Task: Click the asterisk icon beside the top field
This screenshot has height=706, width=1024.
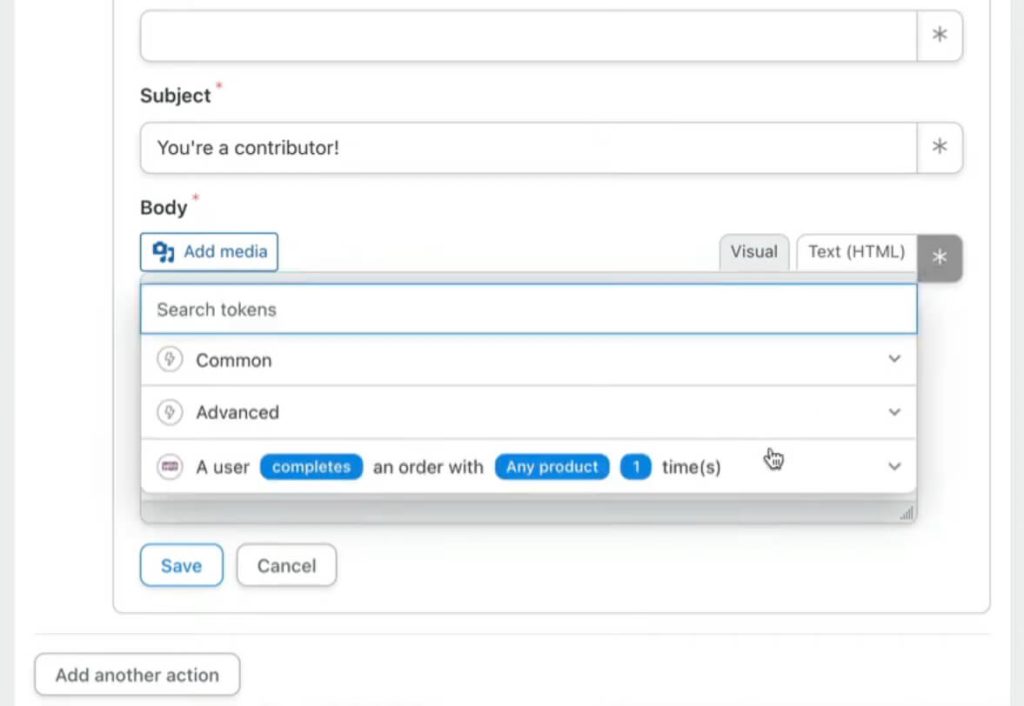Action: pos(939,34)
